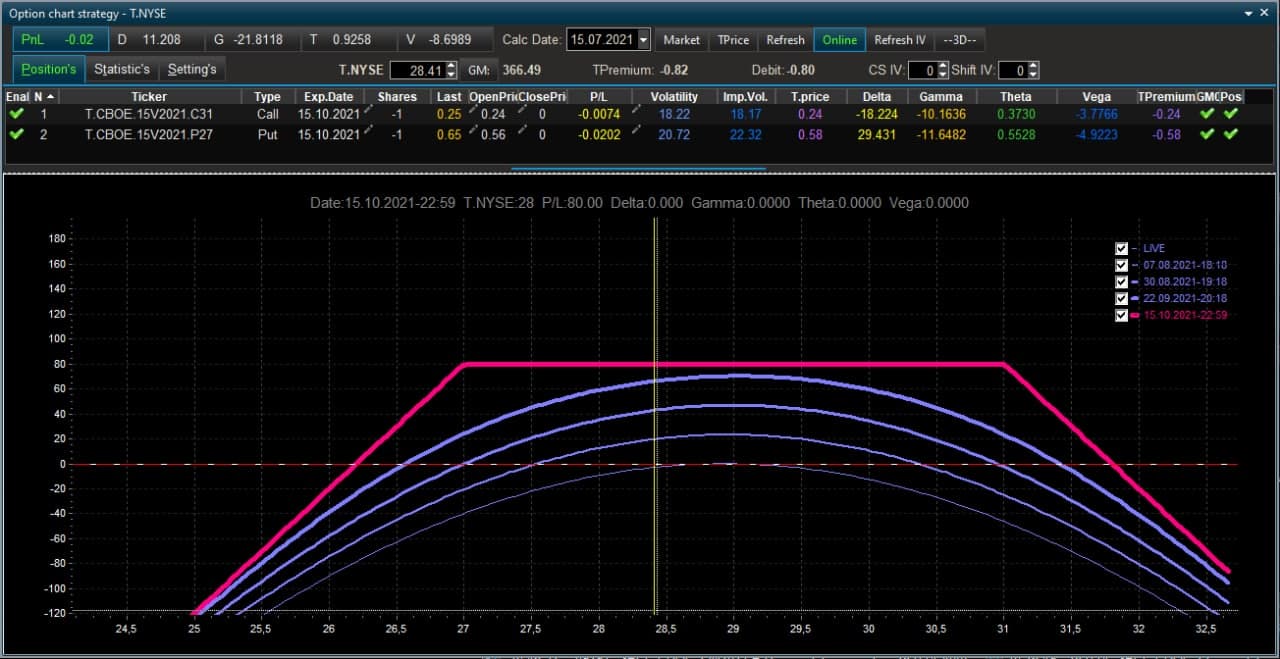Increase the T.NYSE price stepper value
Viewport: 1280px width, 659px height.
(451, 66)
